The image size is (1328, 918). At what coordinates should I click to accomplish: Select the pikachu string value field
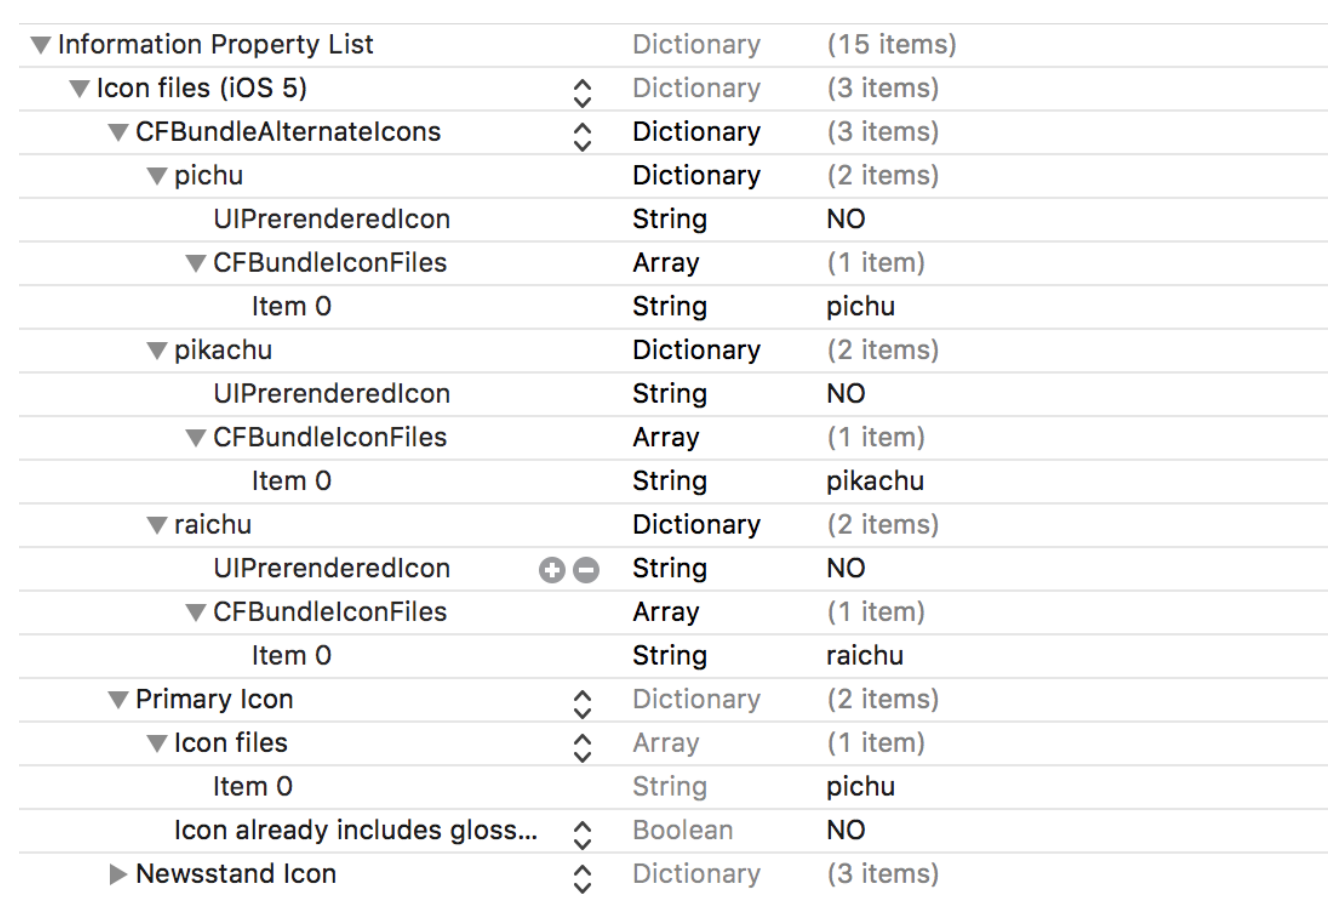(875, 481)
